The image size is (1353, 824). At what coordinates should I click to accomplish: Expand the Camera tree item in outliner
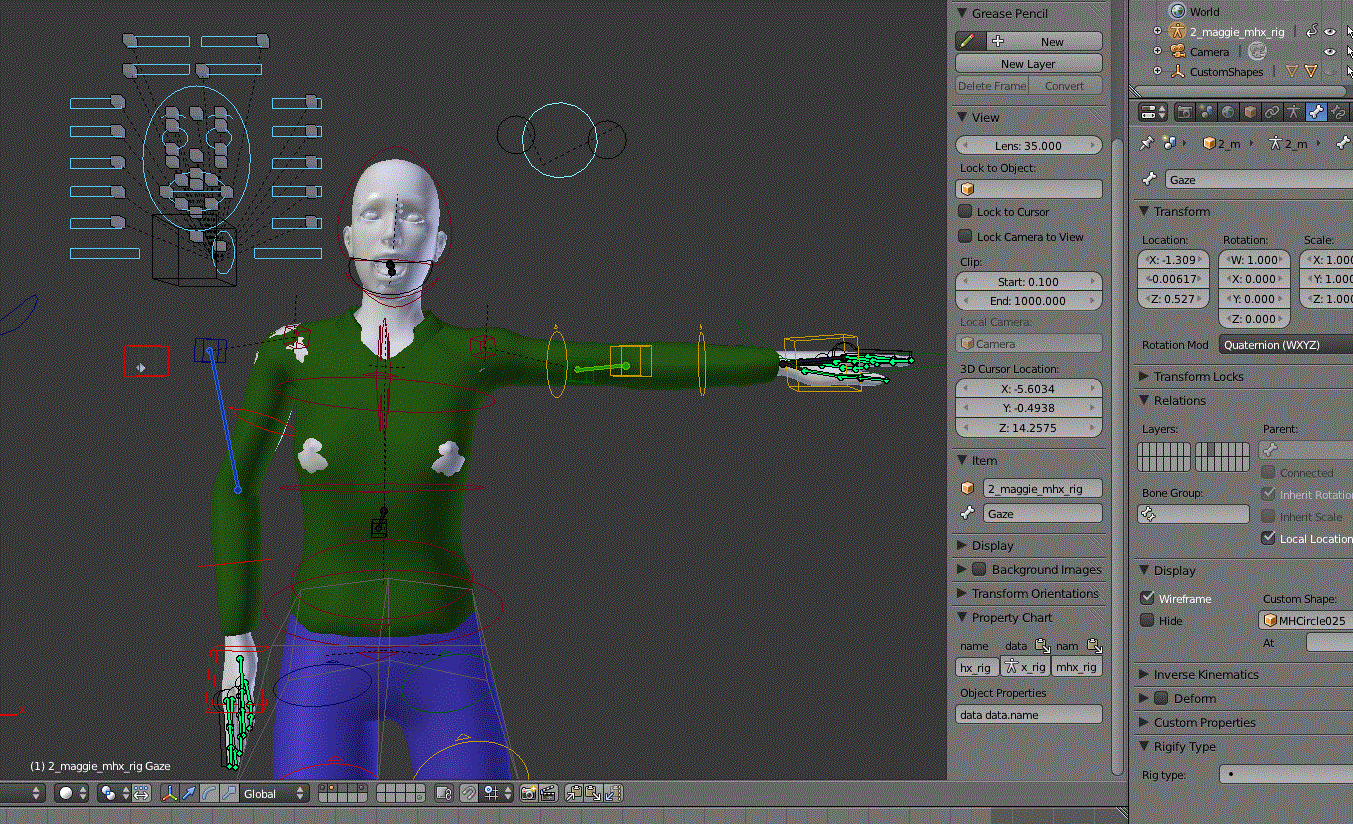tap(1158, 51)
